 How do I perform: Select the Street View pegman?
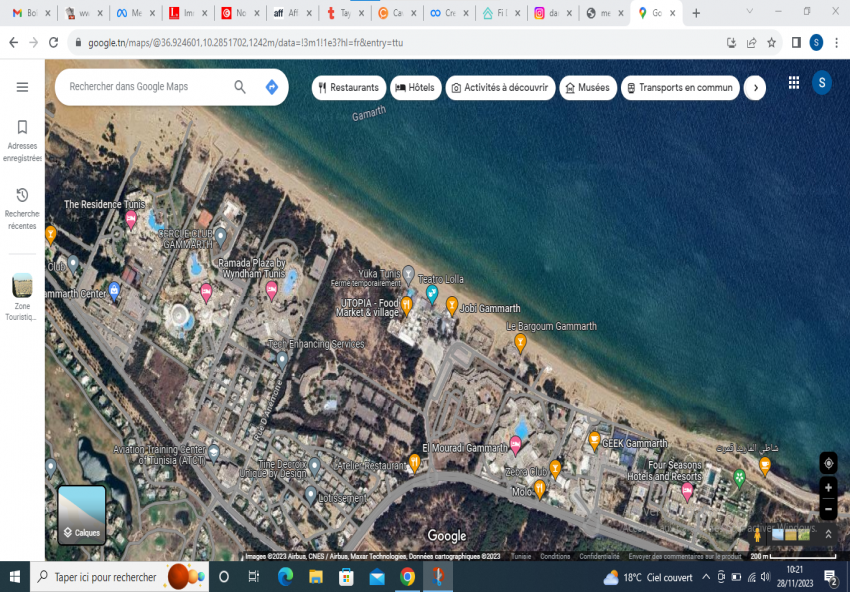pos(757,535)
